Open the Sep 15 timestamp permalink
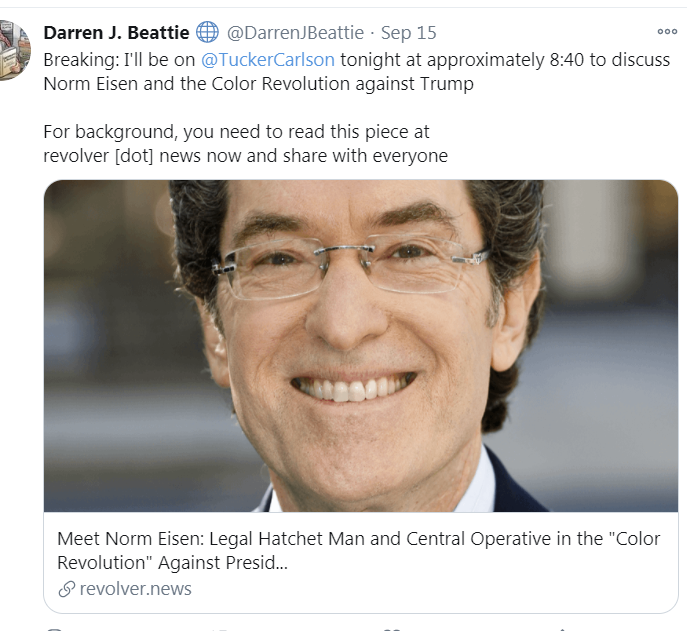 point(408,33)
